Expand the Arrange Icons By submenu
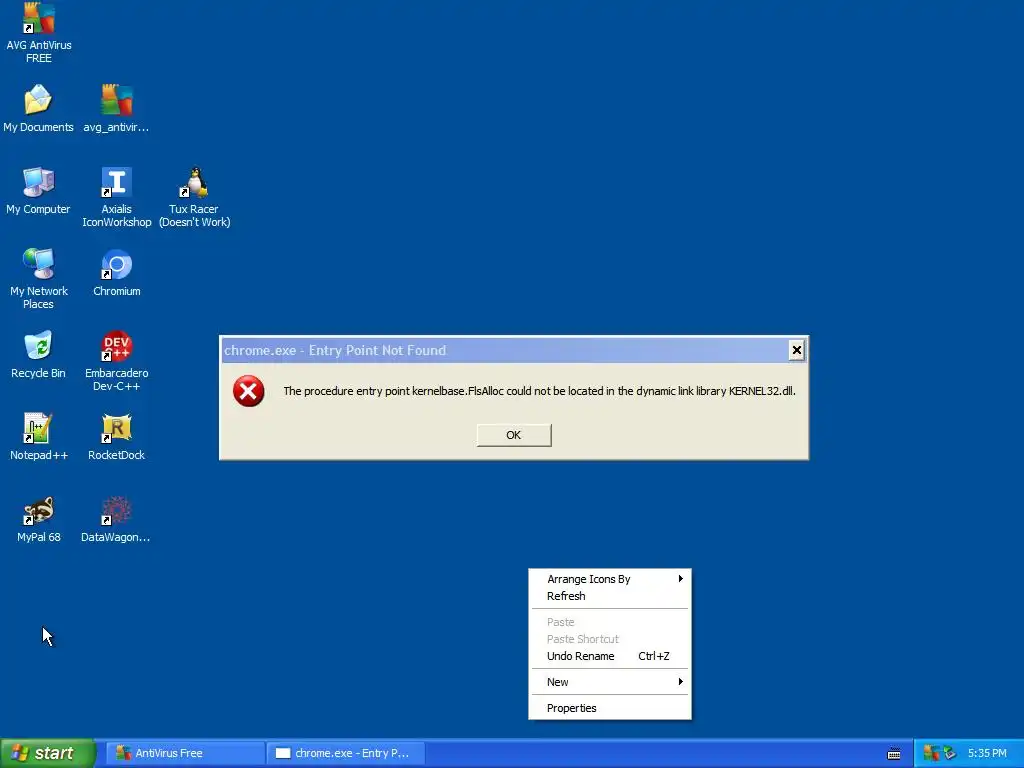The image size is (1024, 768). 610,579
